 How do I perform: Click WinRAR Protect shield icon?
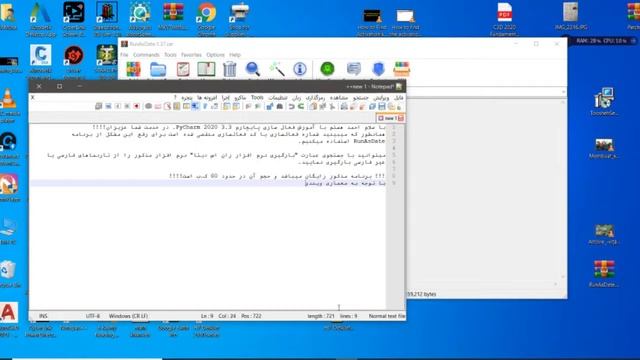pos(378,69)
